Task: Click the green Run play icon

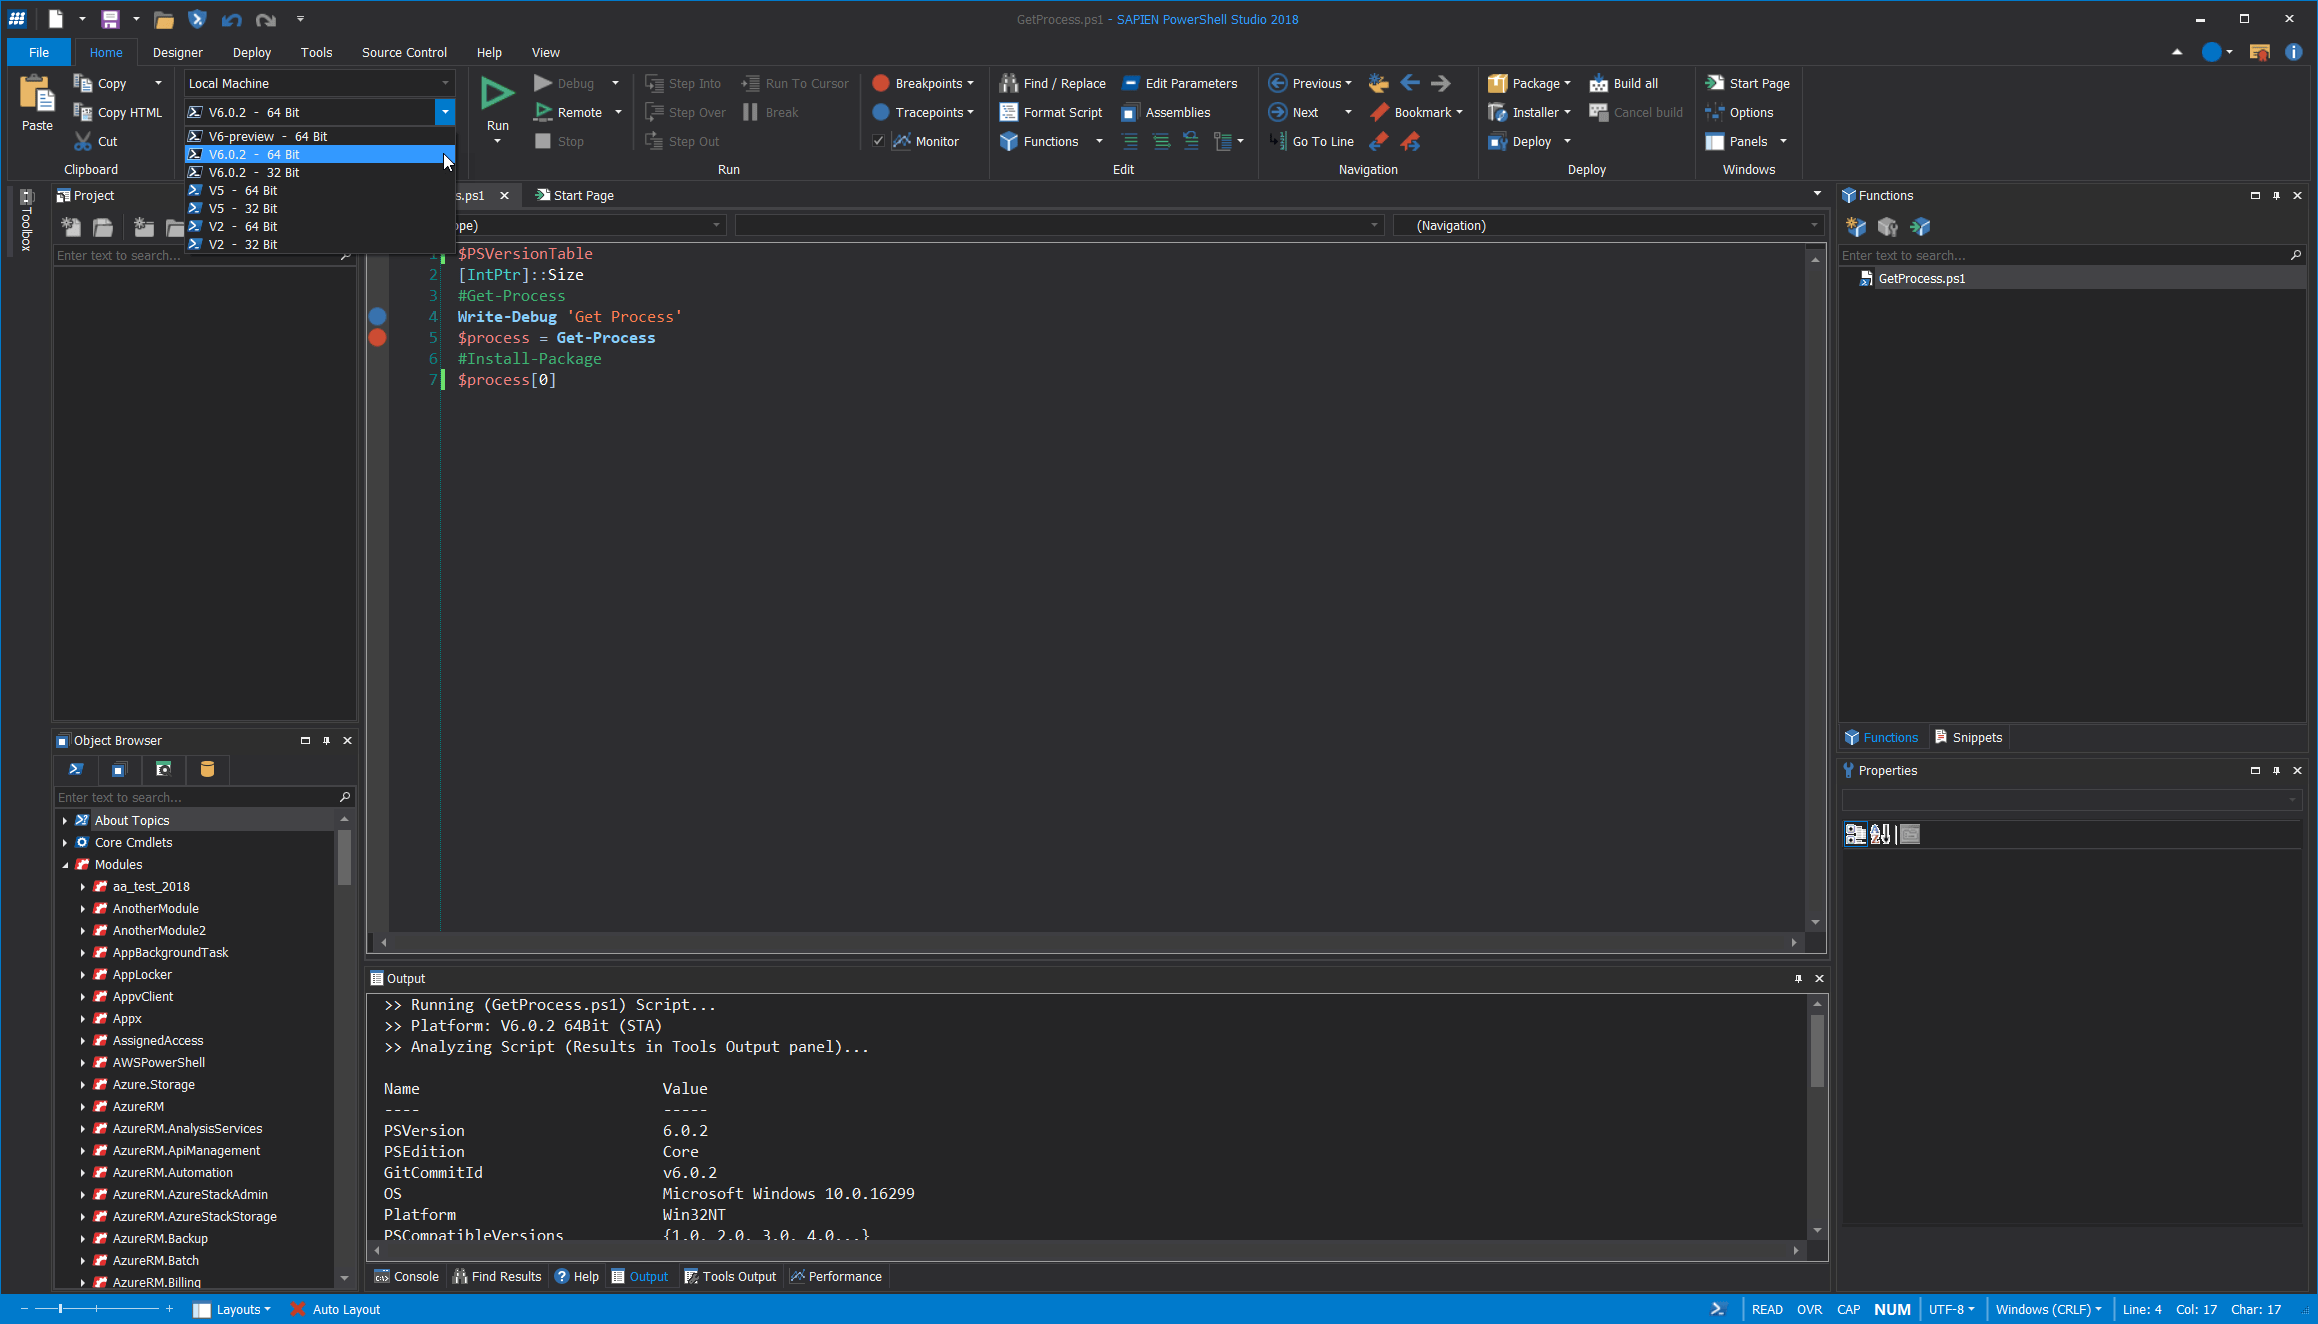Action: coord(497,93)
